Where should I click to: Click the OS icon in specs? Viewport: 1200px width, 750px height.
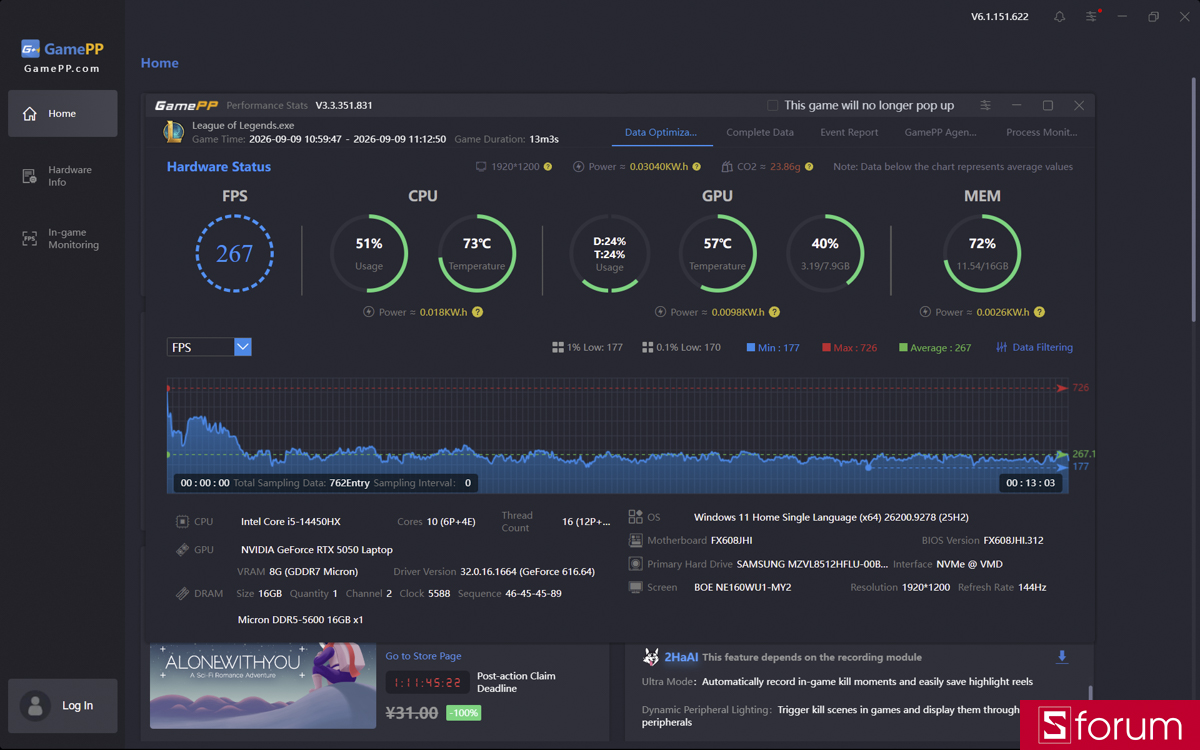coord(635,517)
